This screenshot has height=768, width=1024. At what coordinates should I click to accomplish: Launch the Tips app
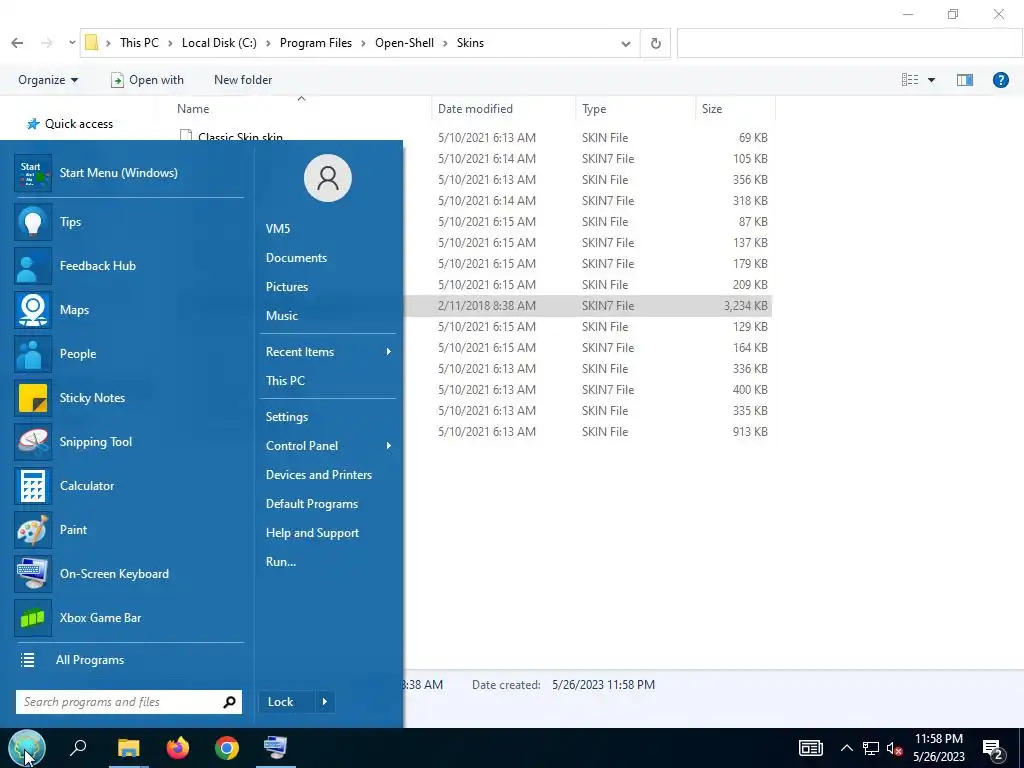click(129, 222)
